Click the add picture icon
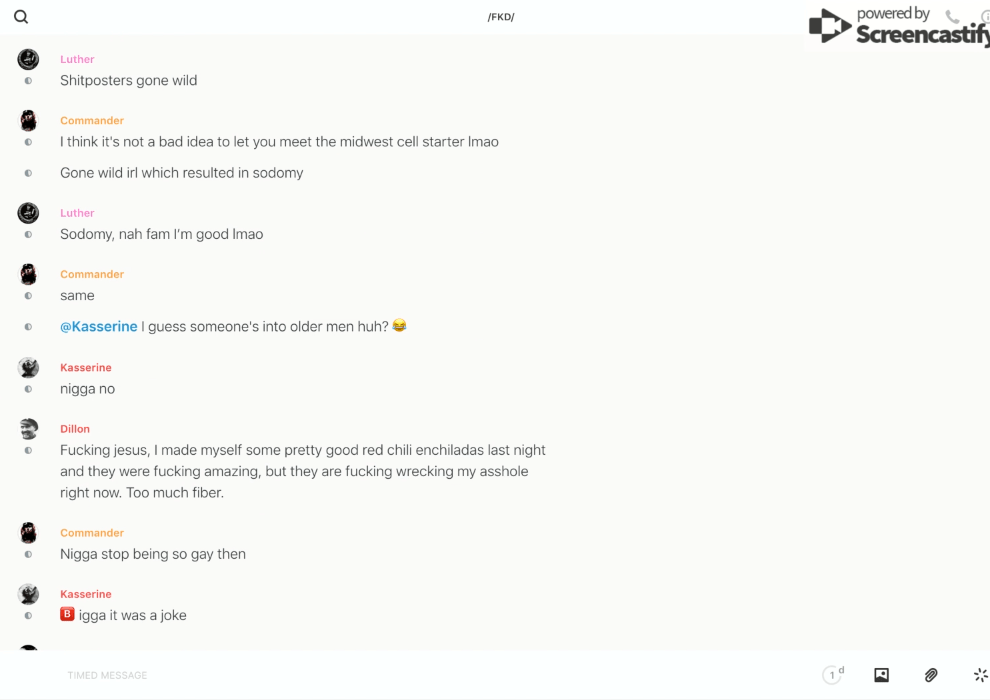The height and width of the screenshot is (700, 990). click(x=881, y=675)
